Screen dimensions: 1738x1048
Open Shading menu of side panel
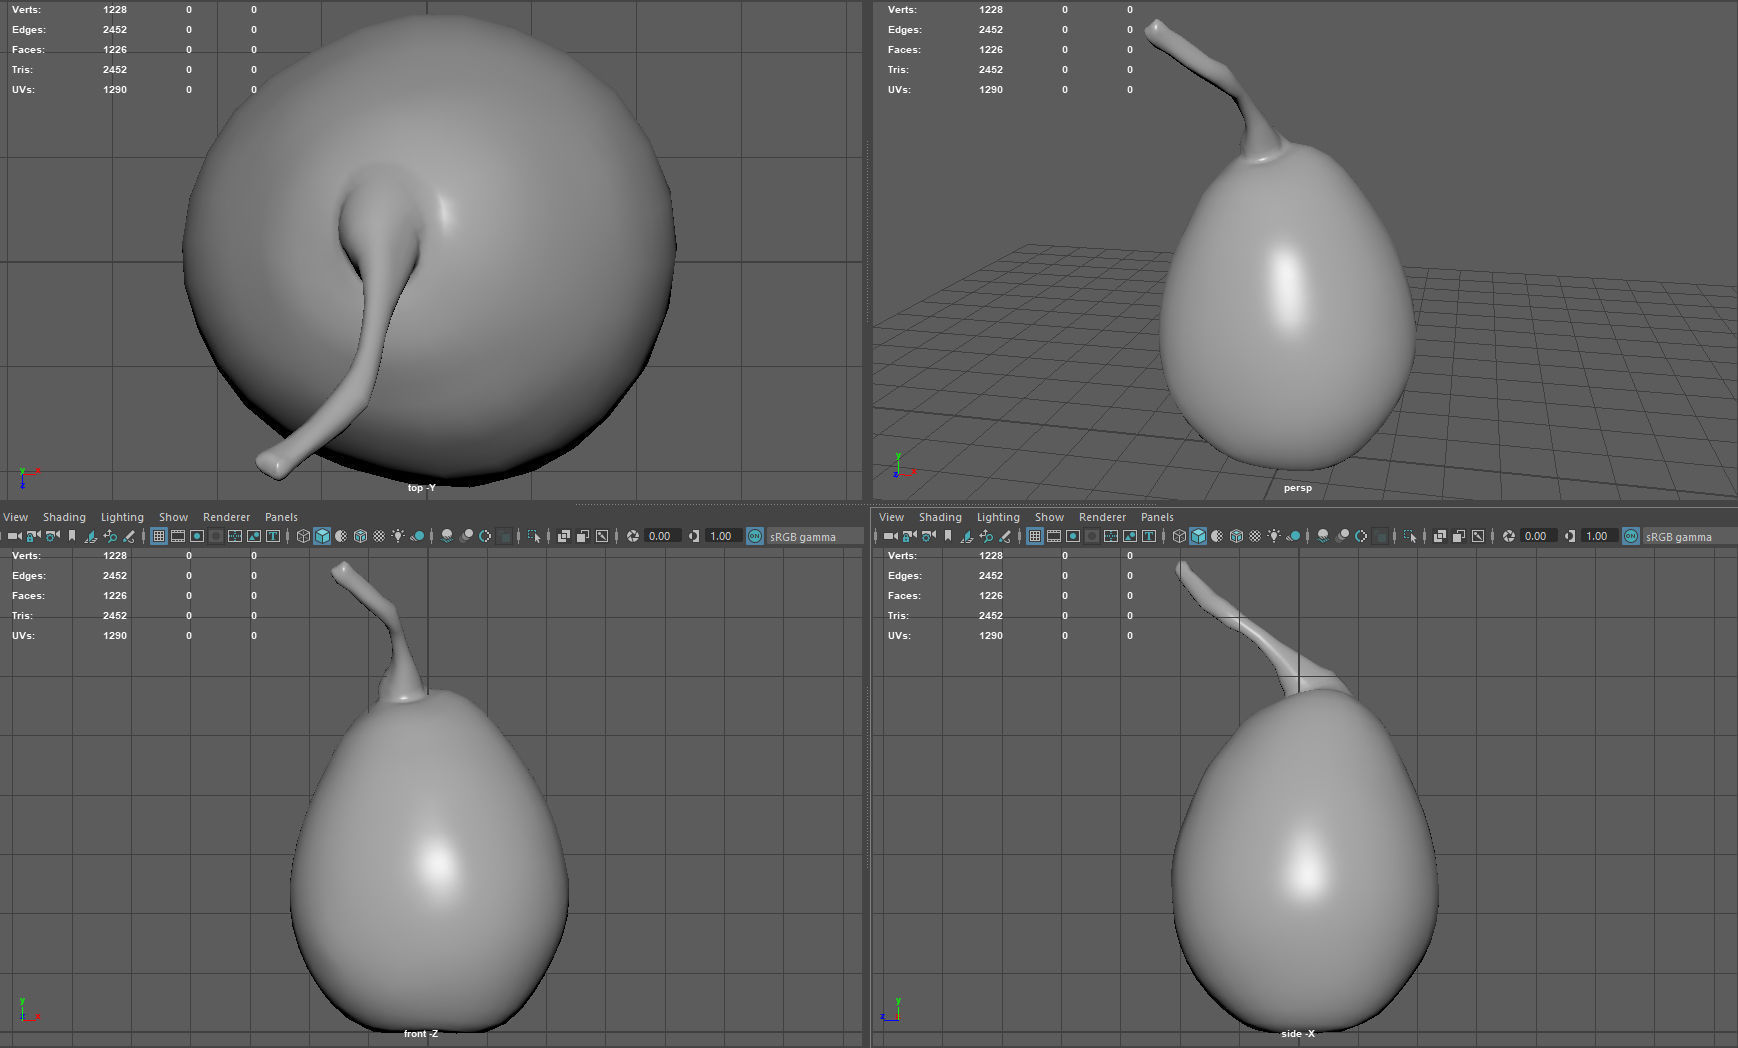pyautogui.click(x=940, y=517)
